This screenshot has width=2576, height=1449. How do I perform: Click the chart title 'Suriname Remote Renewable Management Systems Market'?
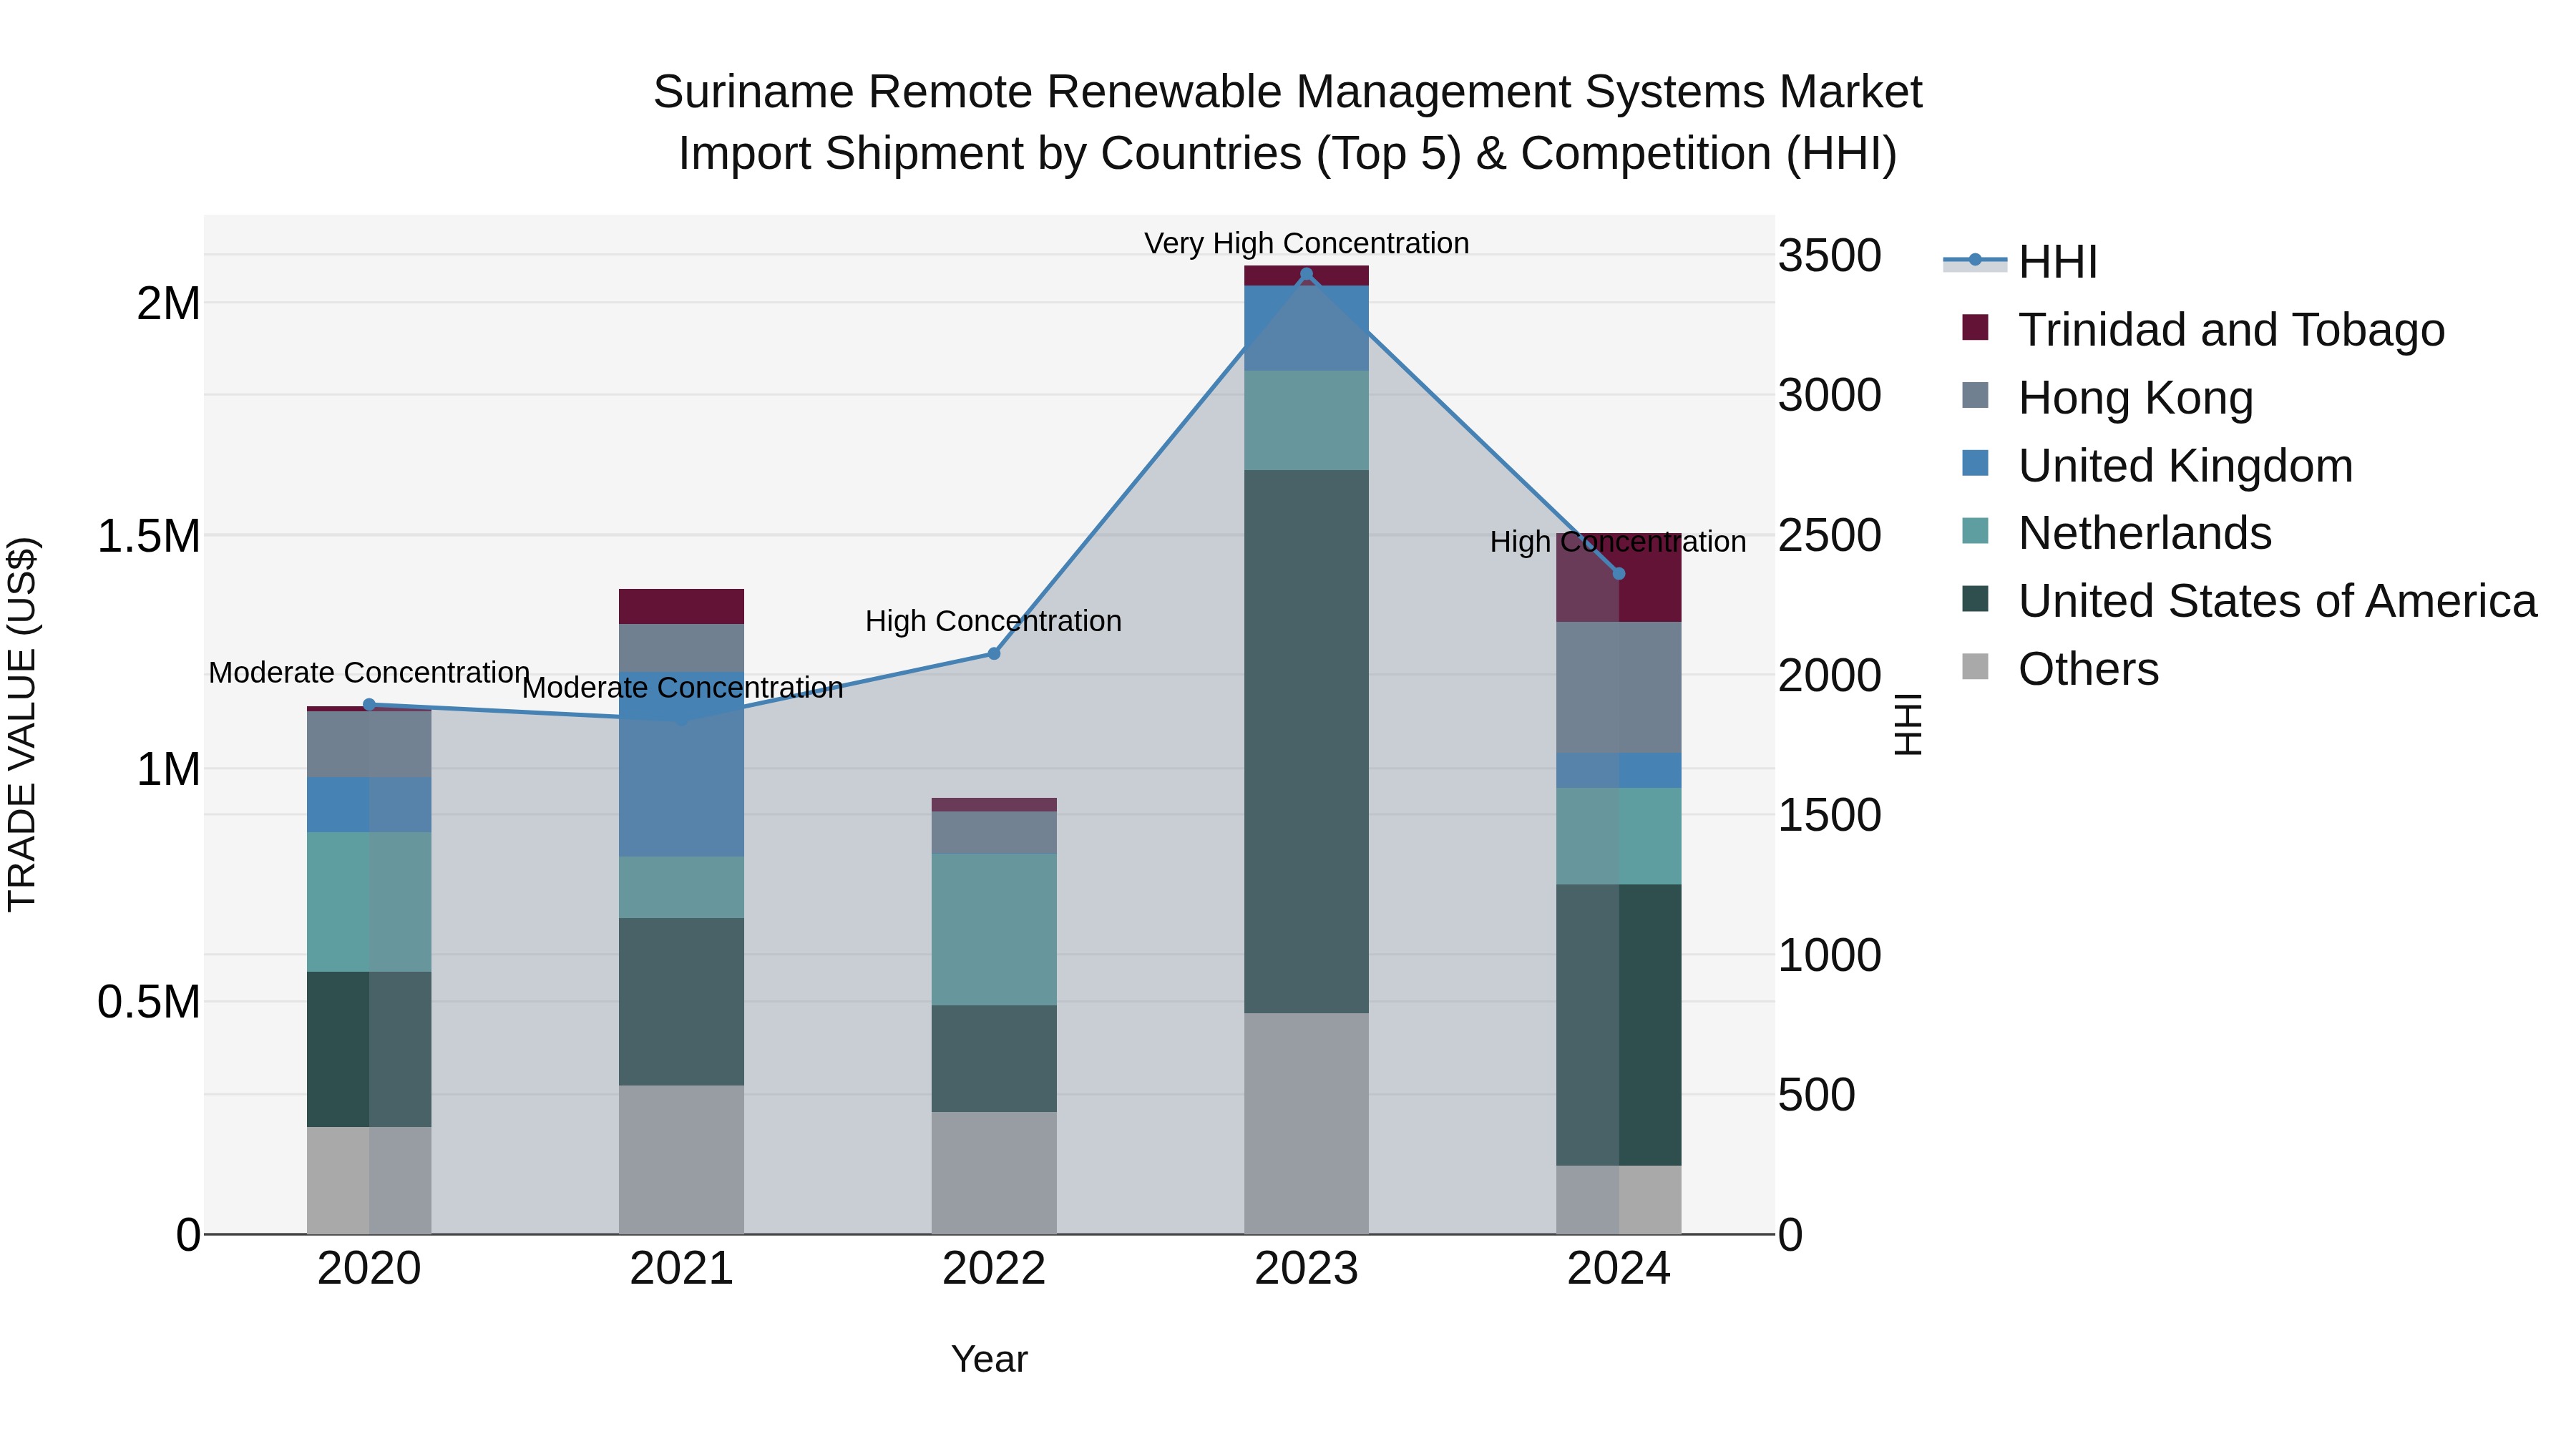tap(1288, 92)
